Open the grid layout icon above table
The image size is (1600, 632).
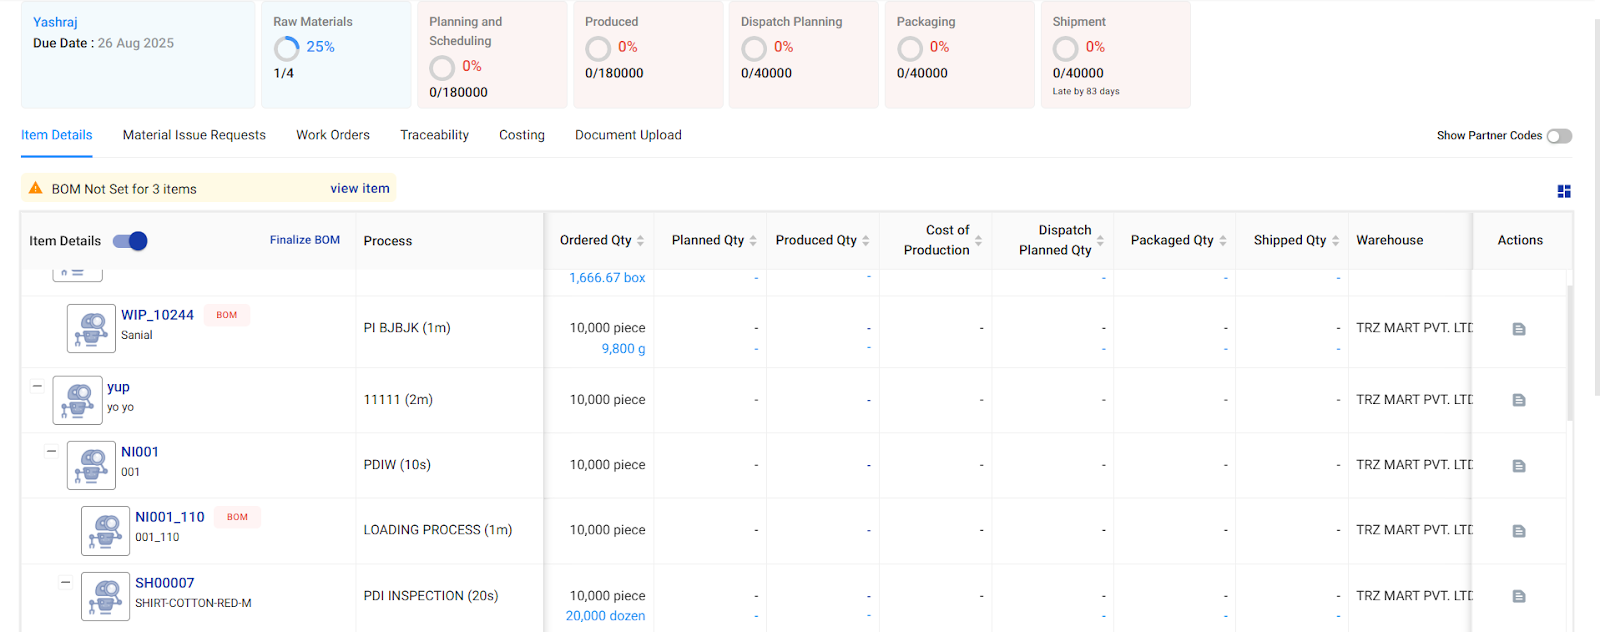pos(1564,191)
